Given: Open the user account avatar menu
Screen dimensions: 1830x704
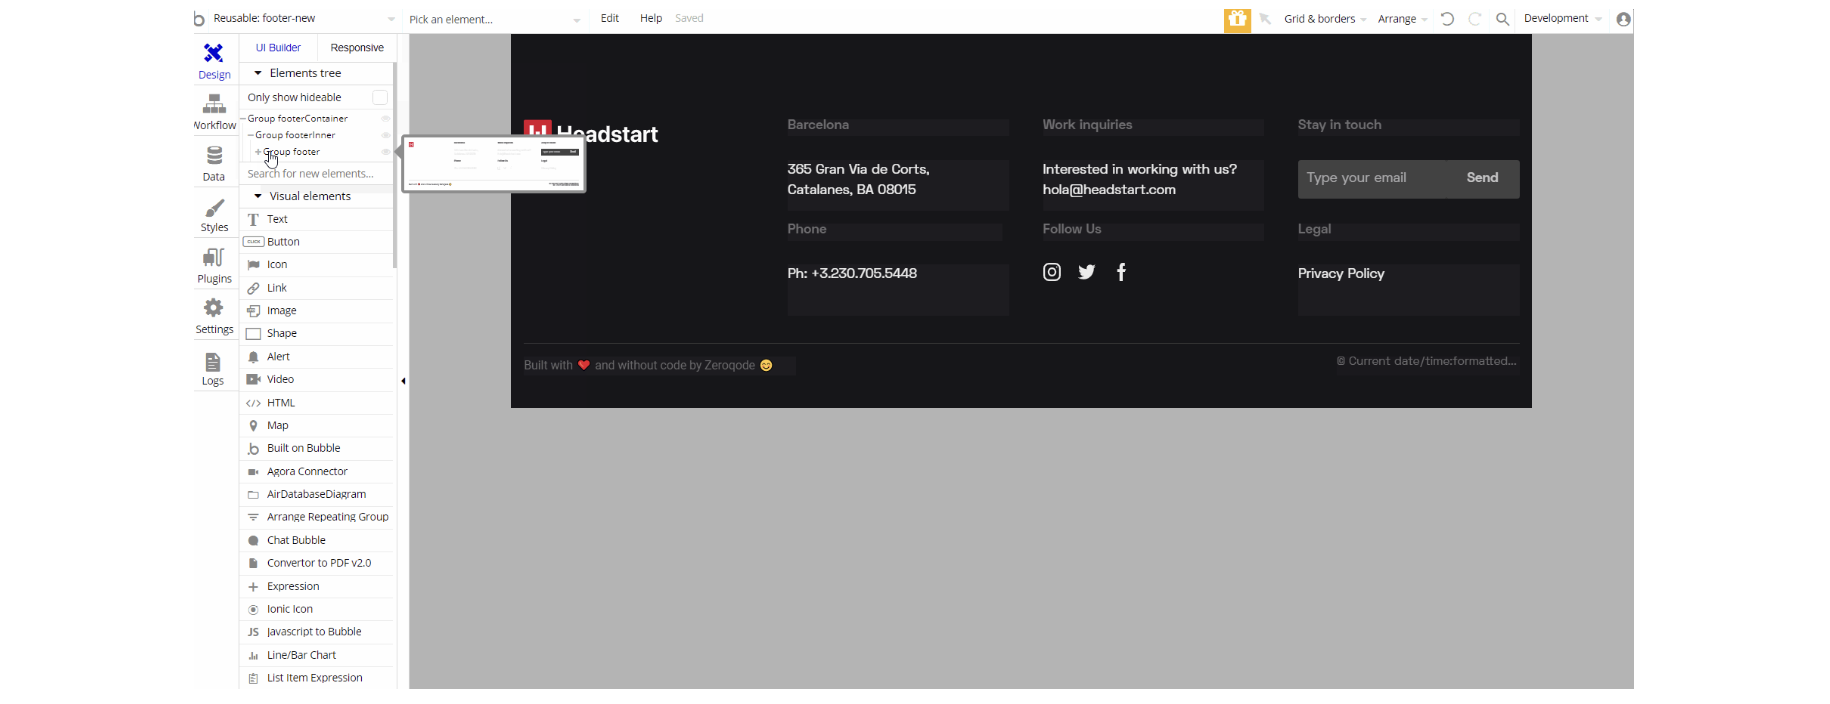Looking at the screenshot, I should tap(1623, 19).
